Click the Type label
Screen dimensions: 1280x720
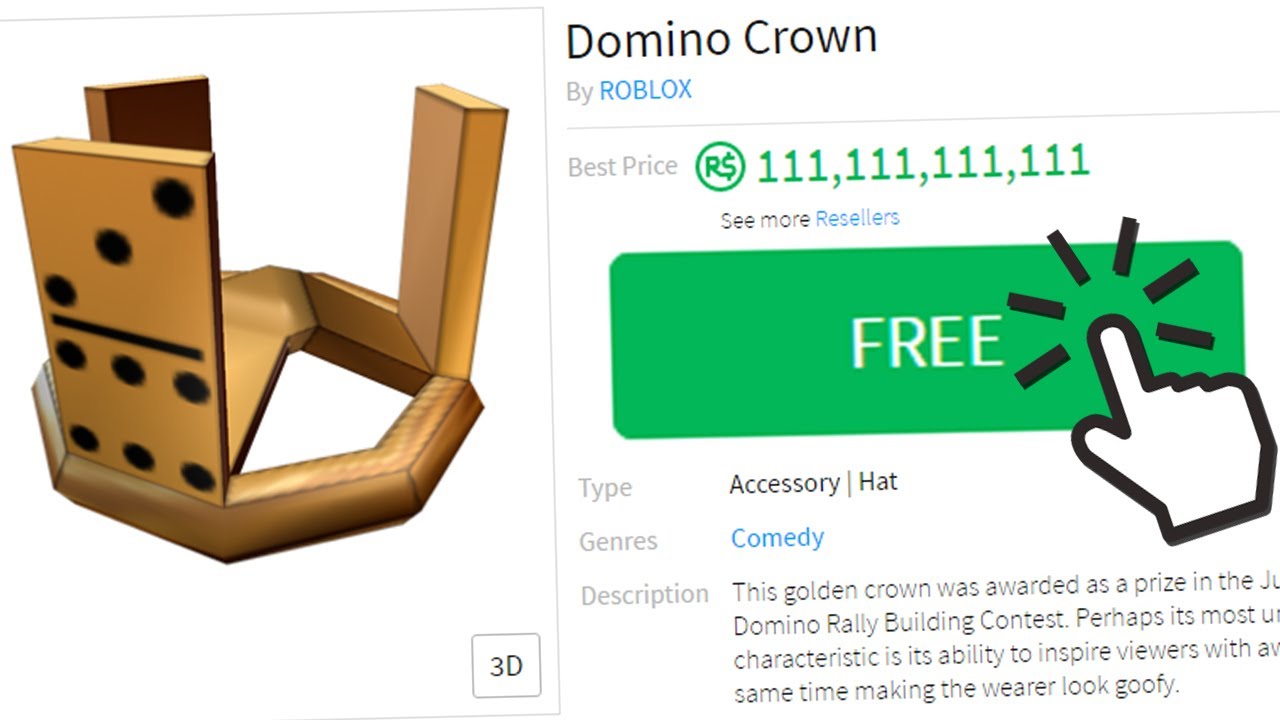[605, 488]
